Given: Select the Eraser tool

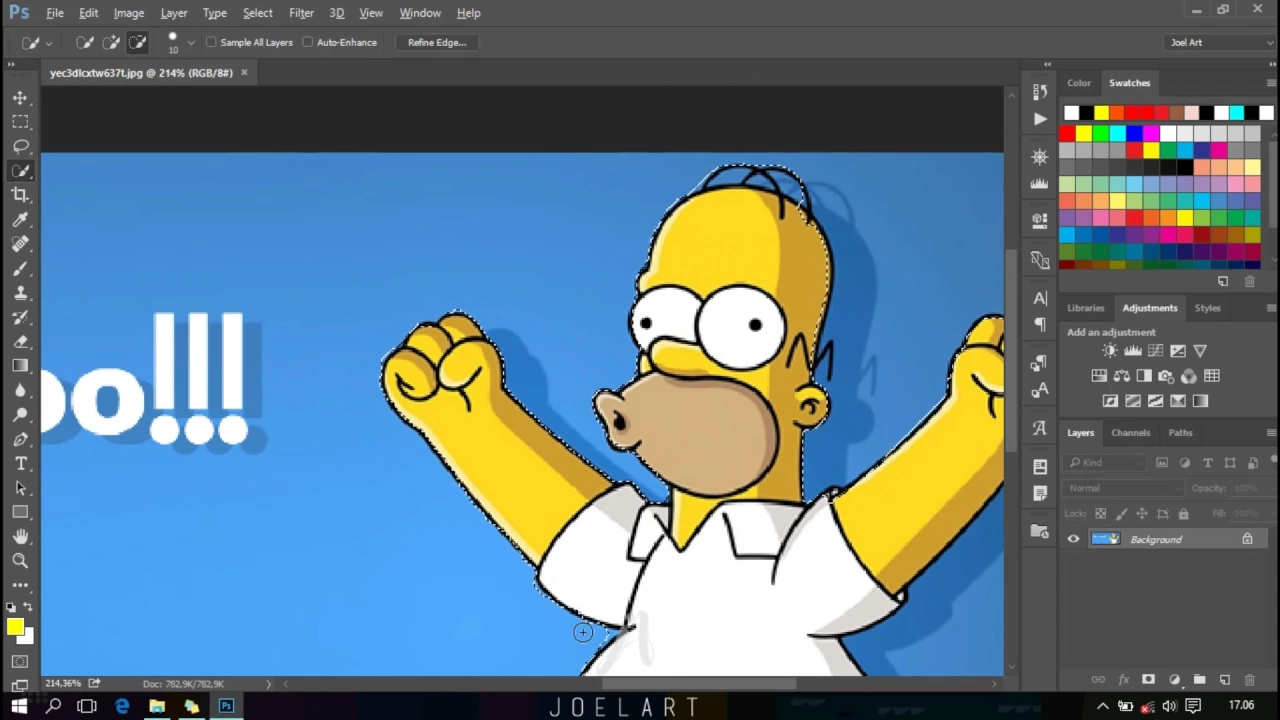Looking at the screenshot, I should 20,341.
